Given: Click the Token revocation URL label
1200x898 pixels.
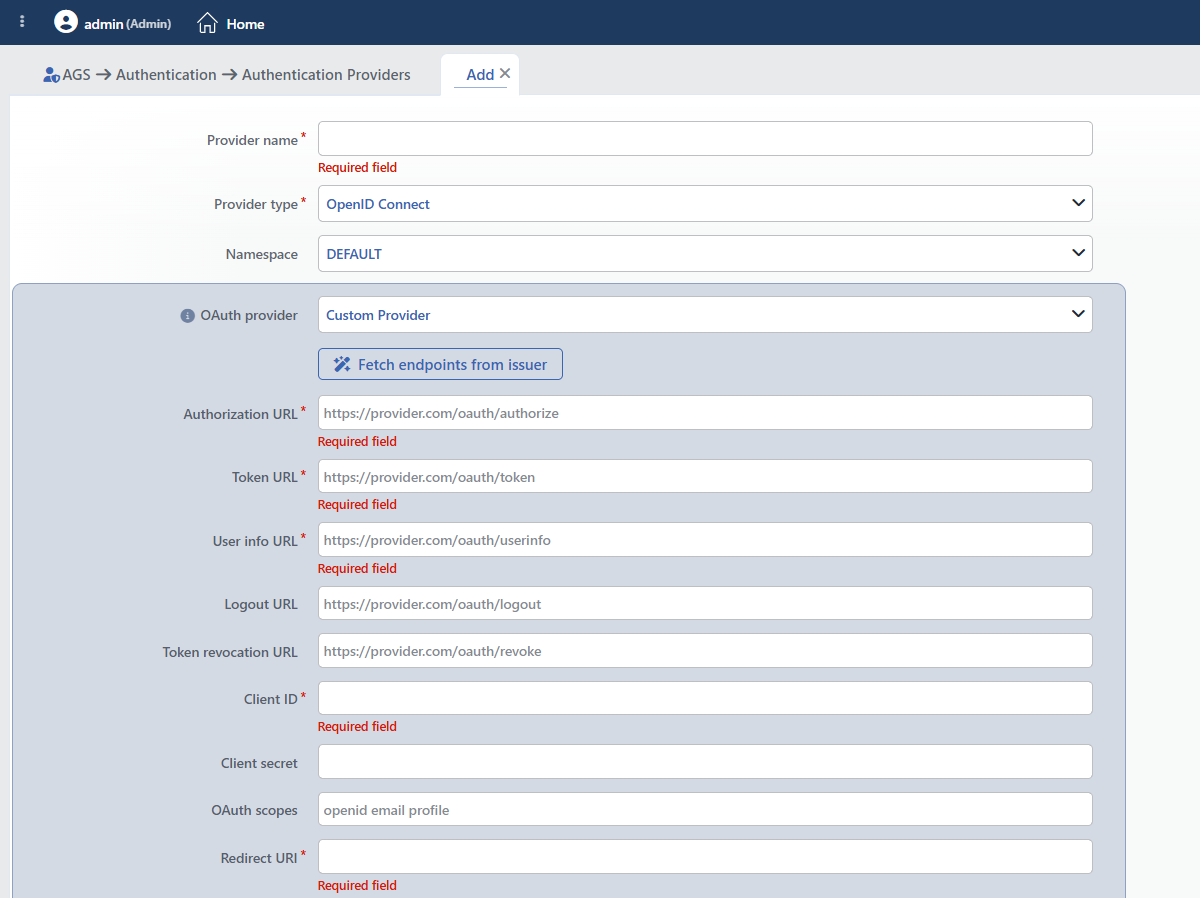Looking at the screenshot, I should (x=230, y=652).
